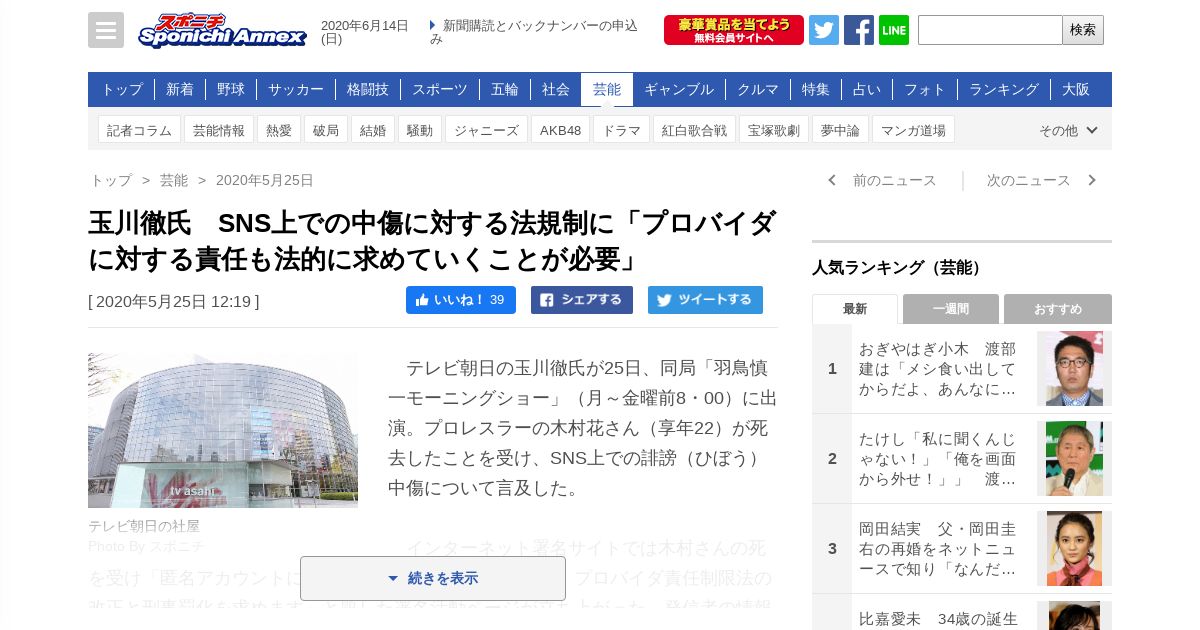The height and width of the screenshot is (630, 1200).
Task: Open 特集 navigation item
Action: pyautogui.click(x=816, y=89)
